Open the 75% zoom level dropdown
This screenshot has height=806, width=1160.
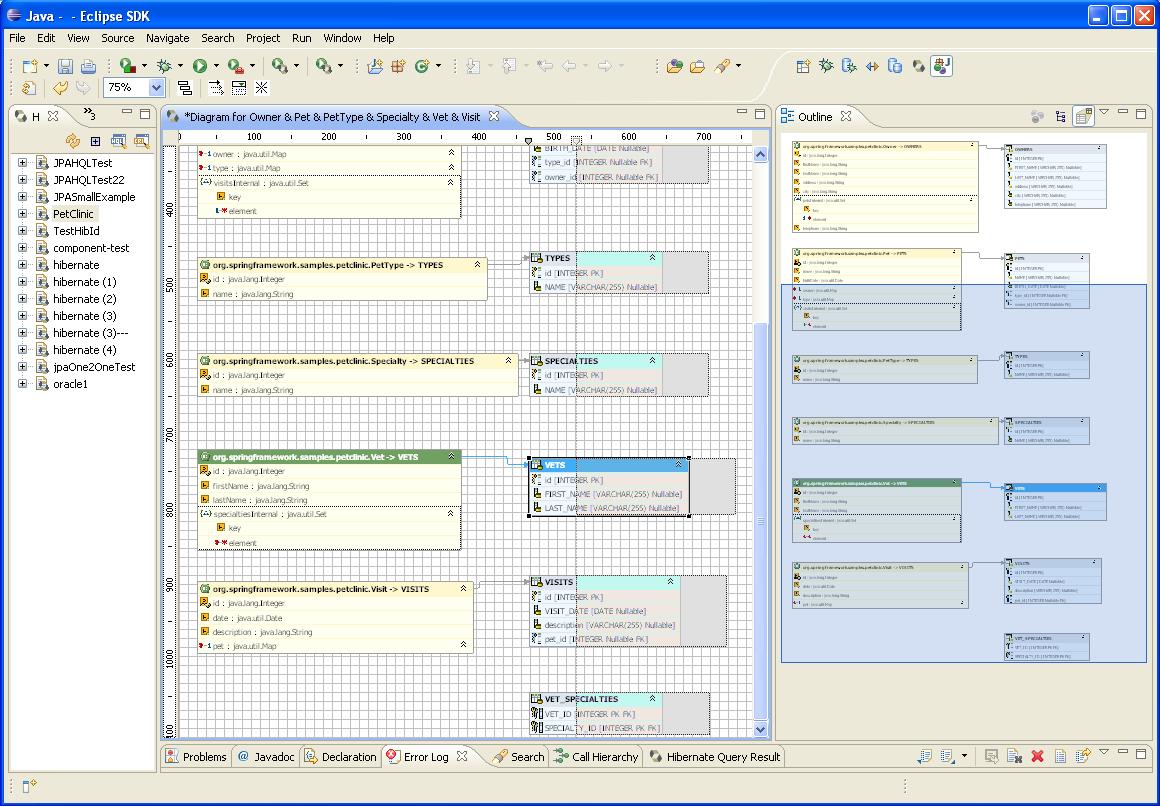point(156,88)
